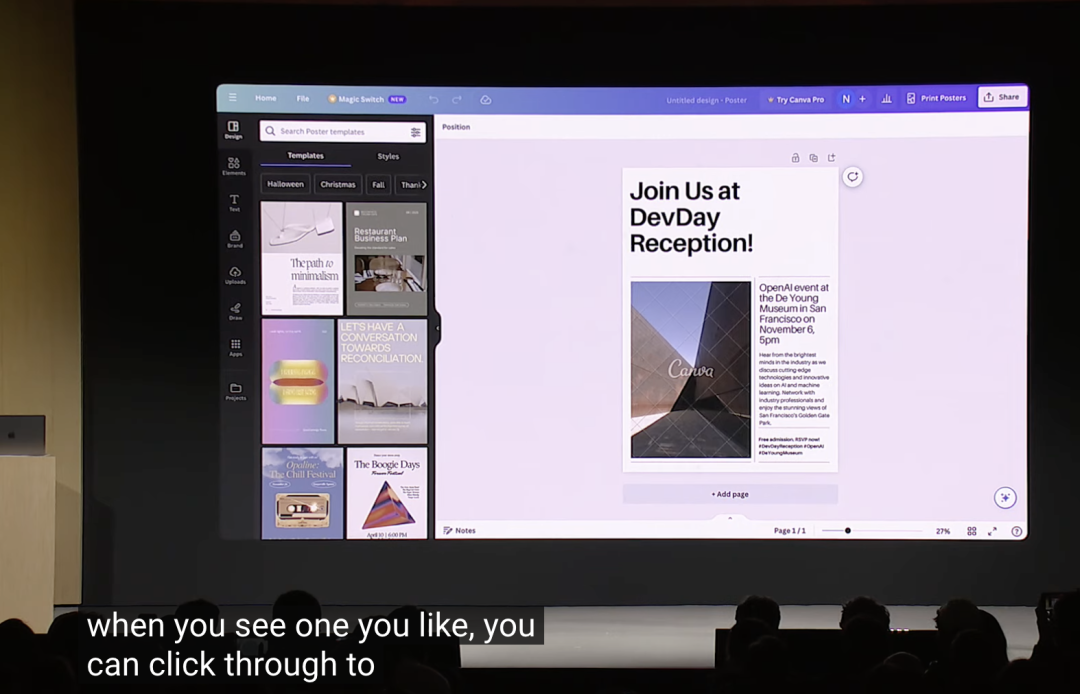Open the analytics bar chart icon
The width and height of the screenshot is (1080, 694).
click(x=886, y=98)
